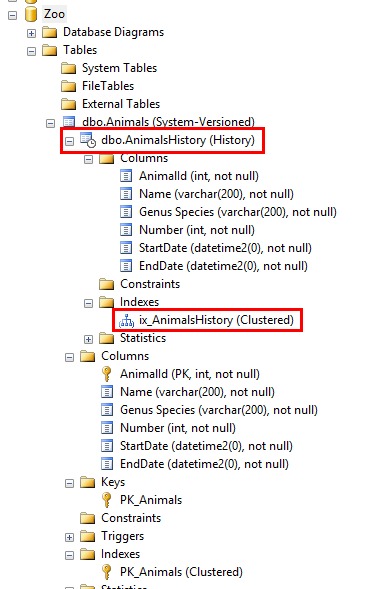Select the Tables node
The height and width of the screenshot is (589, 372).
coord(80,50)
